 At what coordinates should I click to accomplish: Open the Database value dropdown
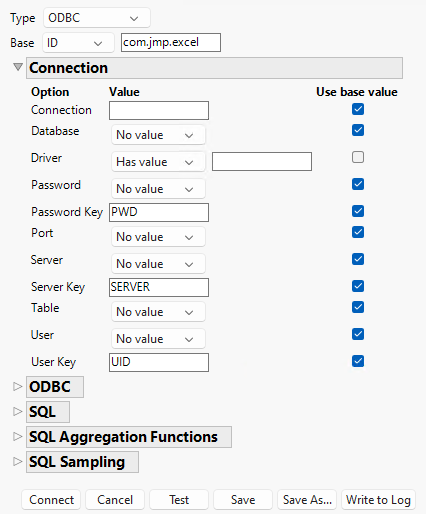tap(158, 135)
